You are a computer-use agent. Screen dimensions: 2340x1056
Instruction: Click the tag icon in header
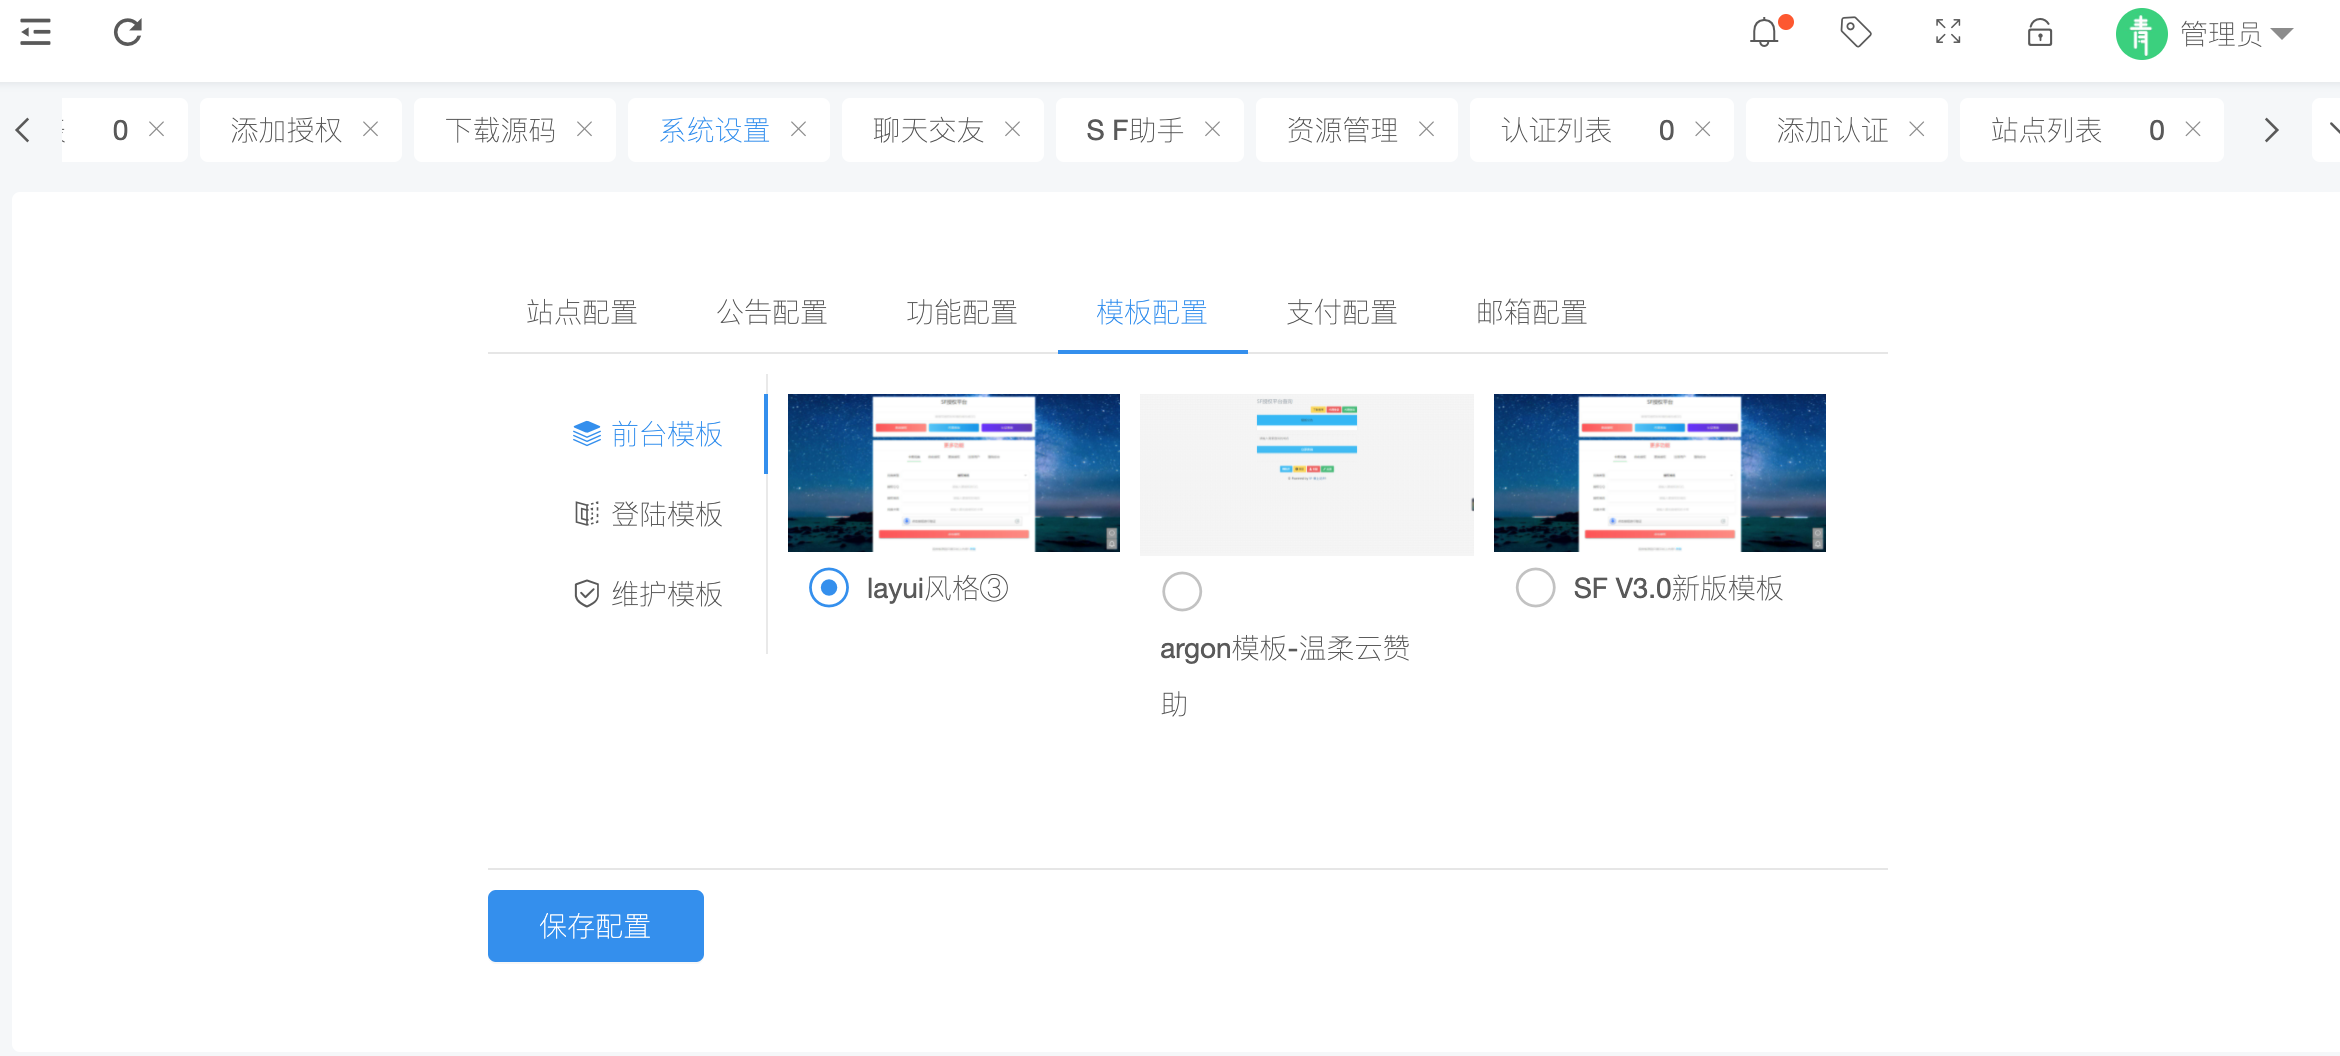[x=1856, y=32]
